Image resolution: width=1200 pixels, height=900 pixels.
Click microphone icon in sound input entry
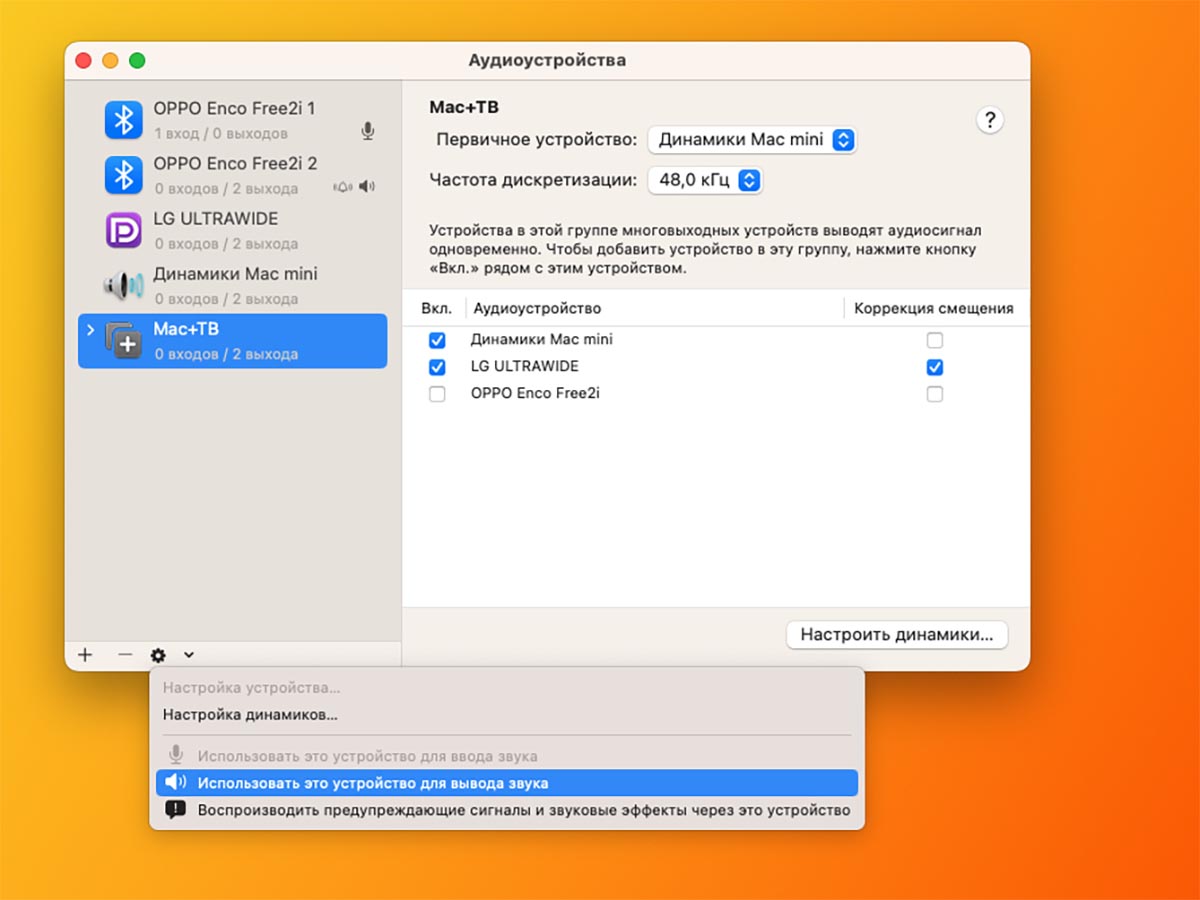176,756
